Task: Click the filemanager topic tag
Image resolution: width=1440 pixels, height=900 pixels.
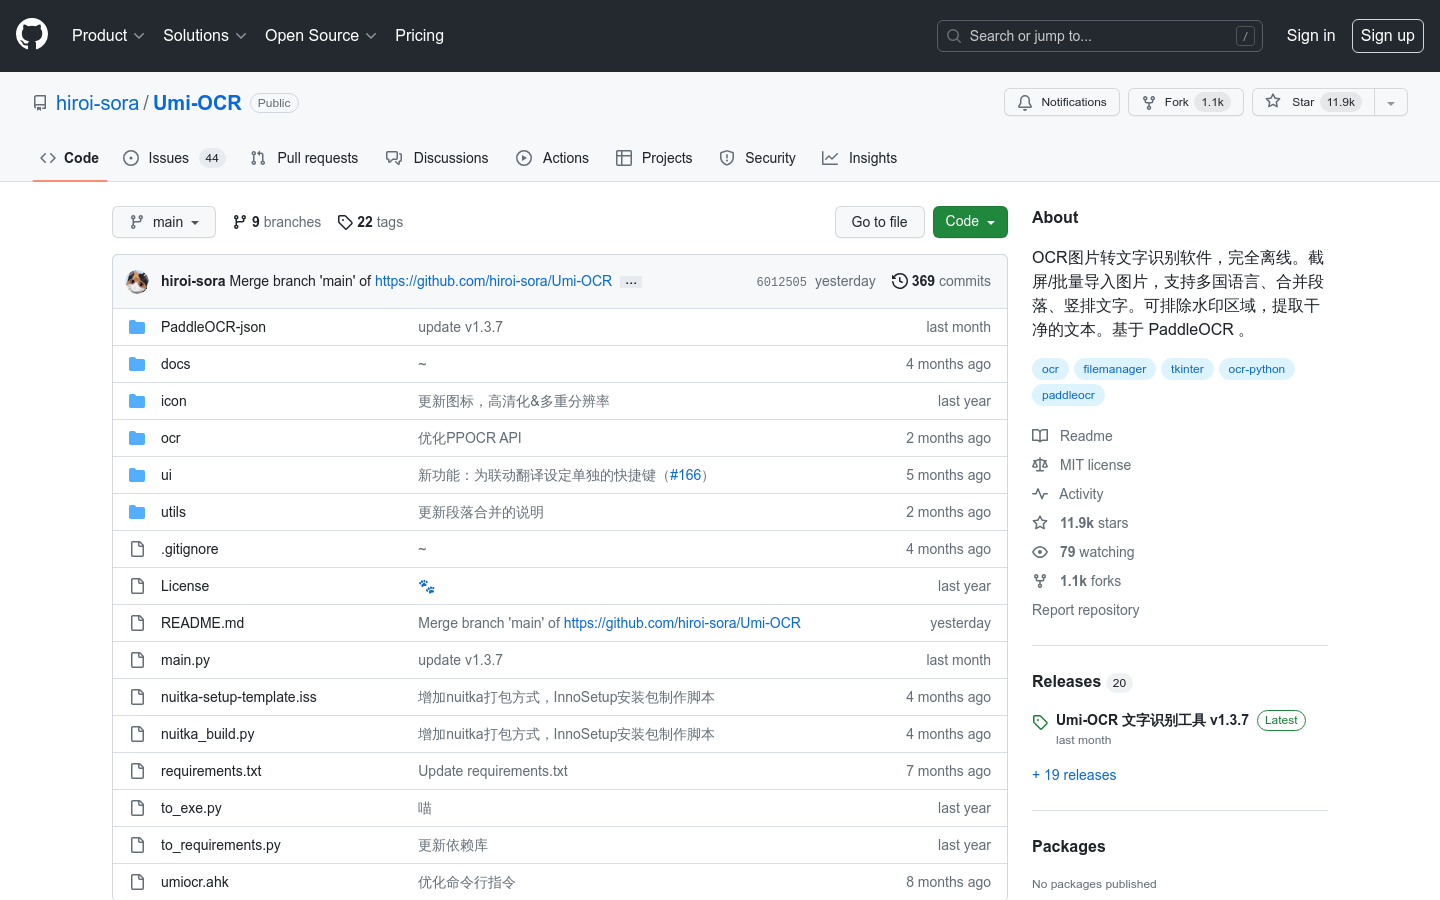Action: 1114,369
